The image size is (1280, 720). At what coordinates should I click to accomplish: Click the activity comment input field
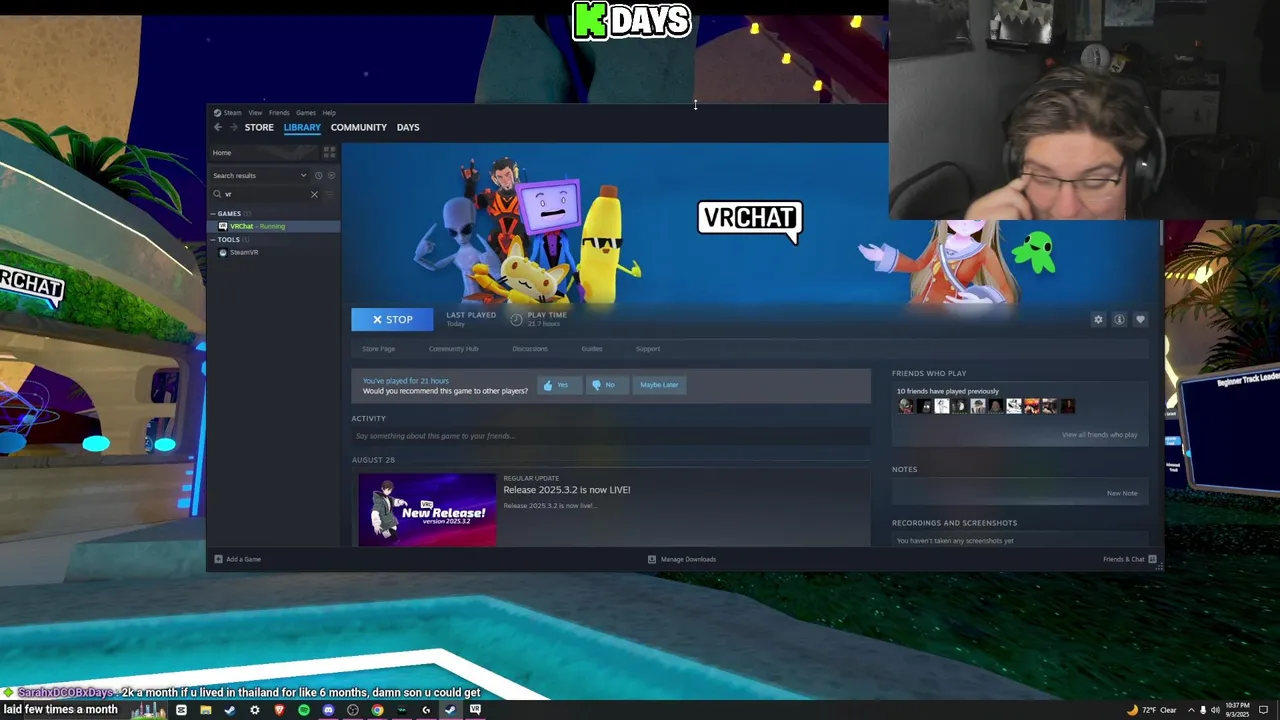[611, 436]
